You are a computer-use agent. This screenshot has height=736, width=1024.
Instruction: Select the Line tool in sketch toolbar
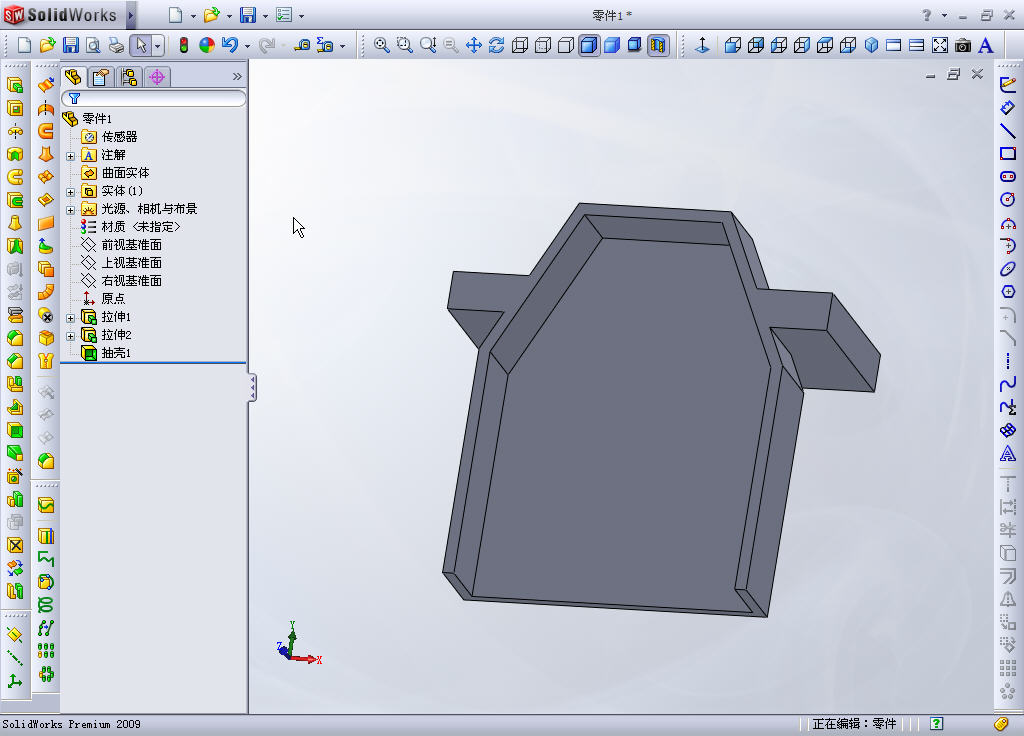click(1008, 131)
